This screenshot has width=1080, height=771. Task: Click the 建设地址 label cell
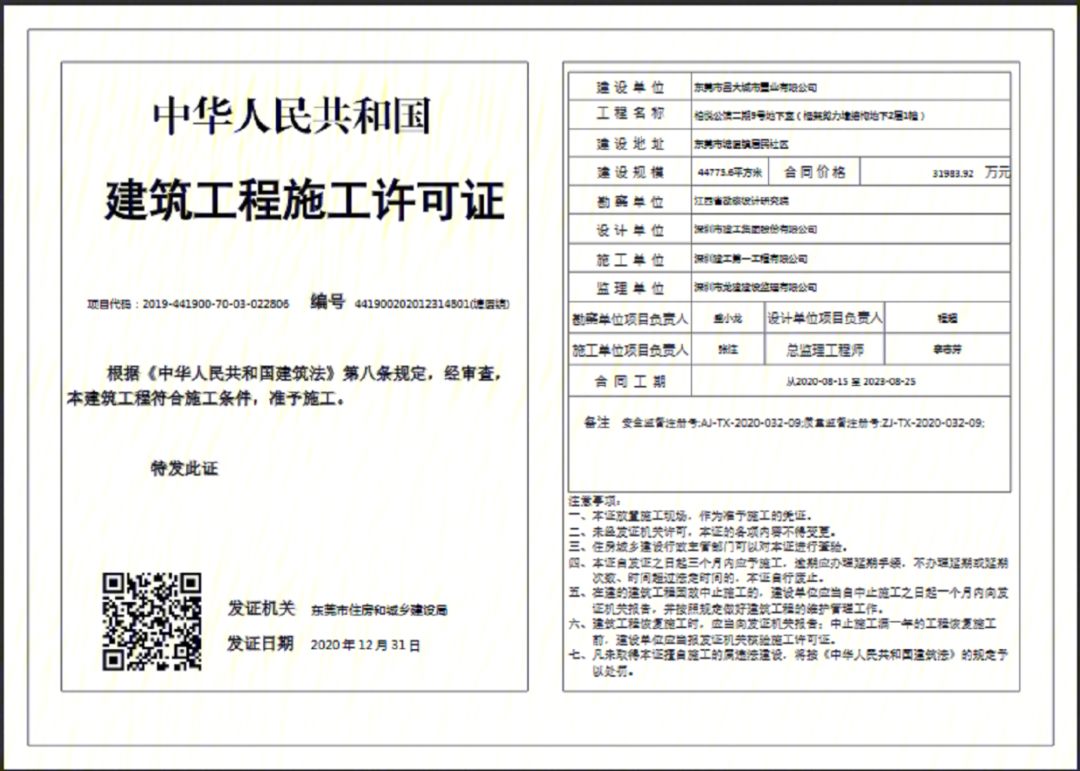630,144
